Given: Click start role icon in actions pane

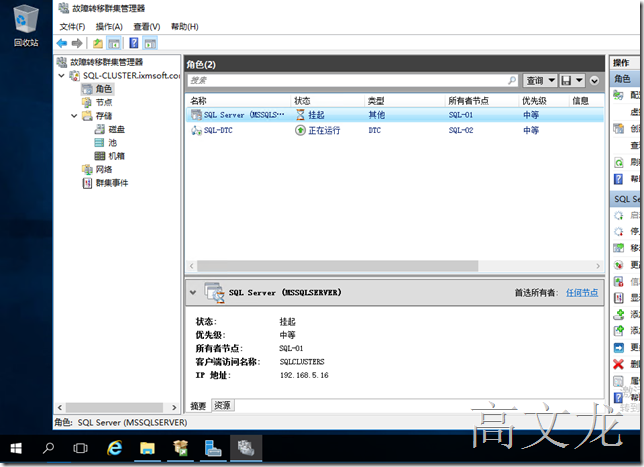Looking at the screenshot, I should pos(618,215).
